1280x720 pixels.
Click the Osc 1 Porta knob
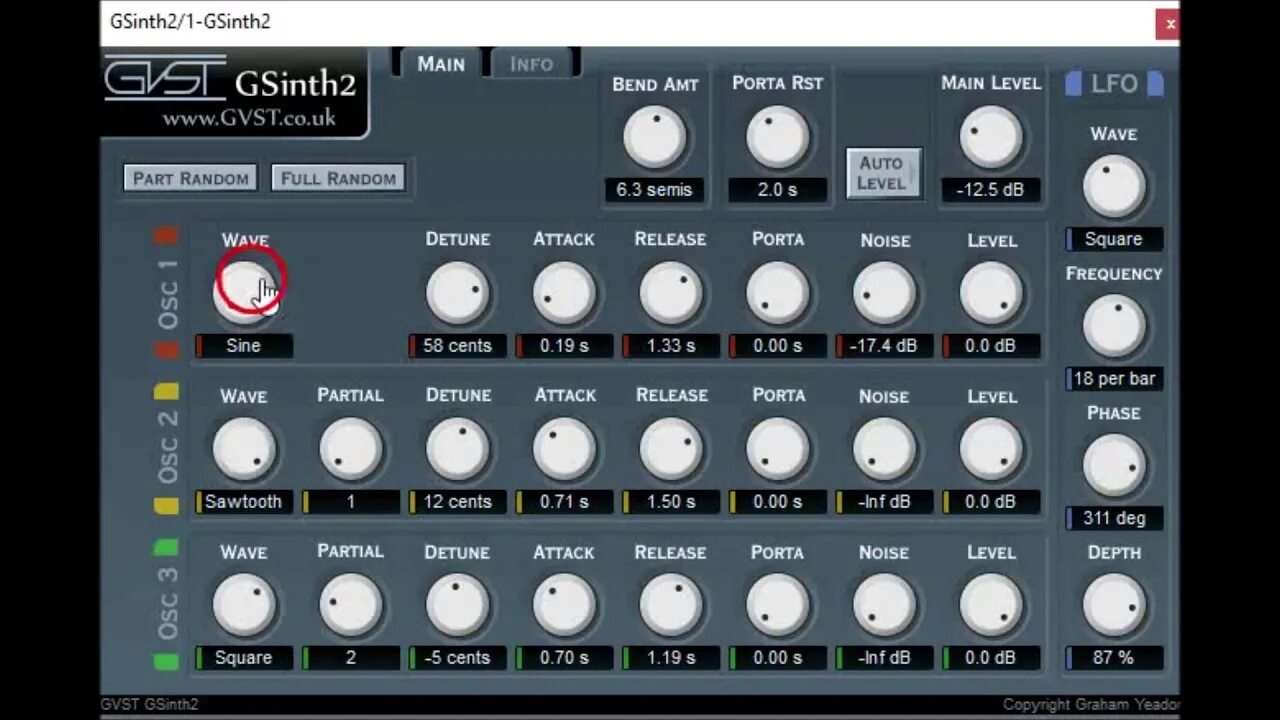click(778, 293)
